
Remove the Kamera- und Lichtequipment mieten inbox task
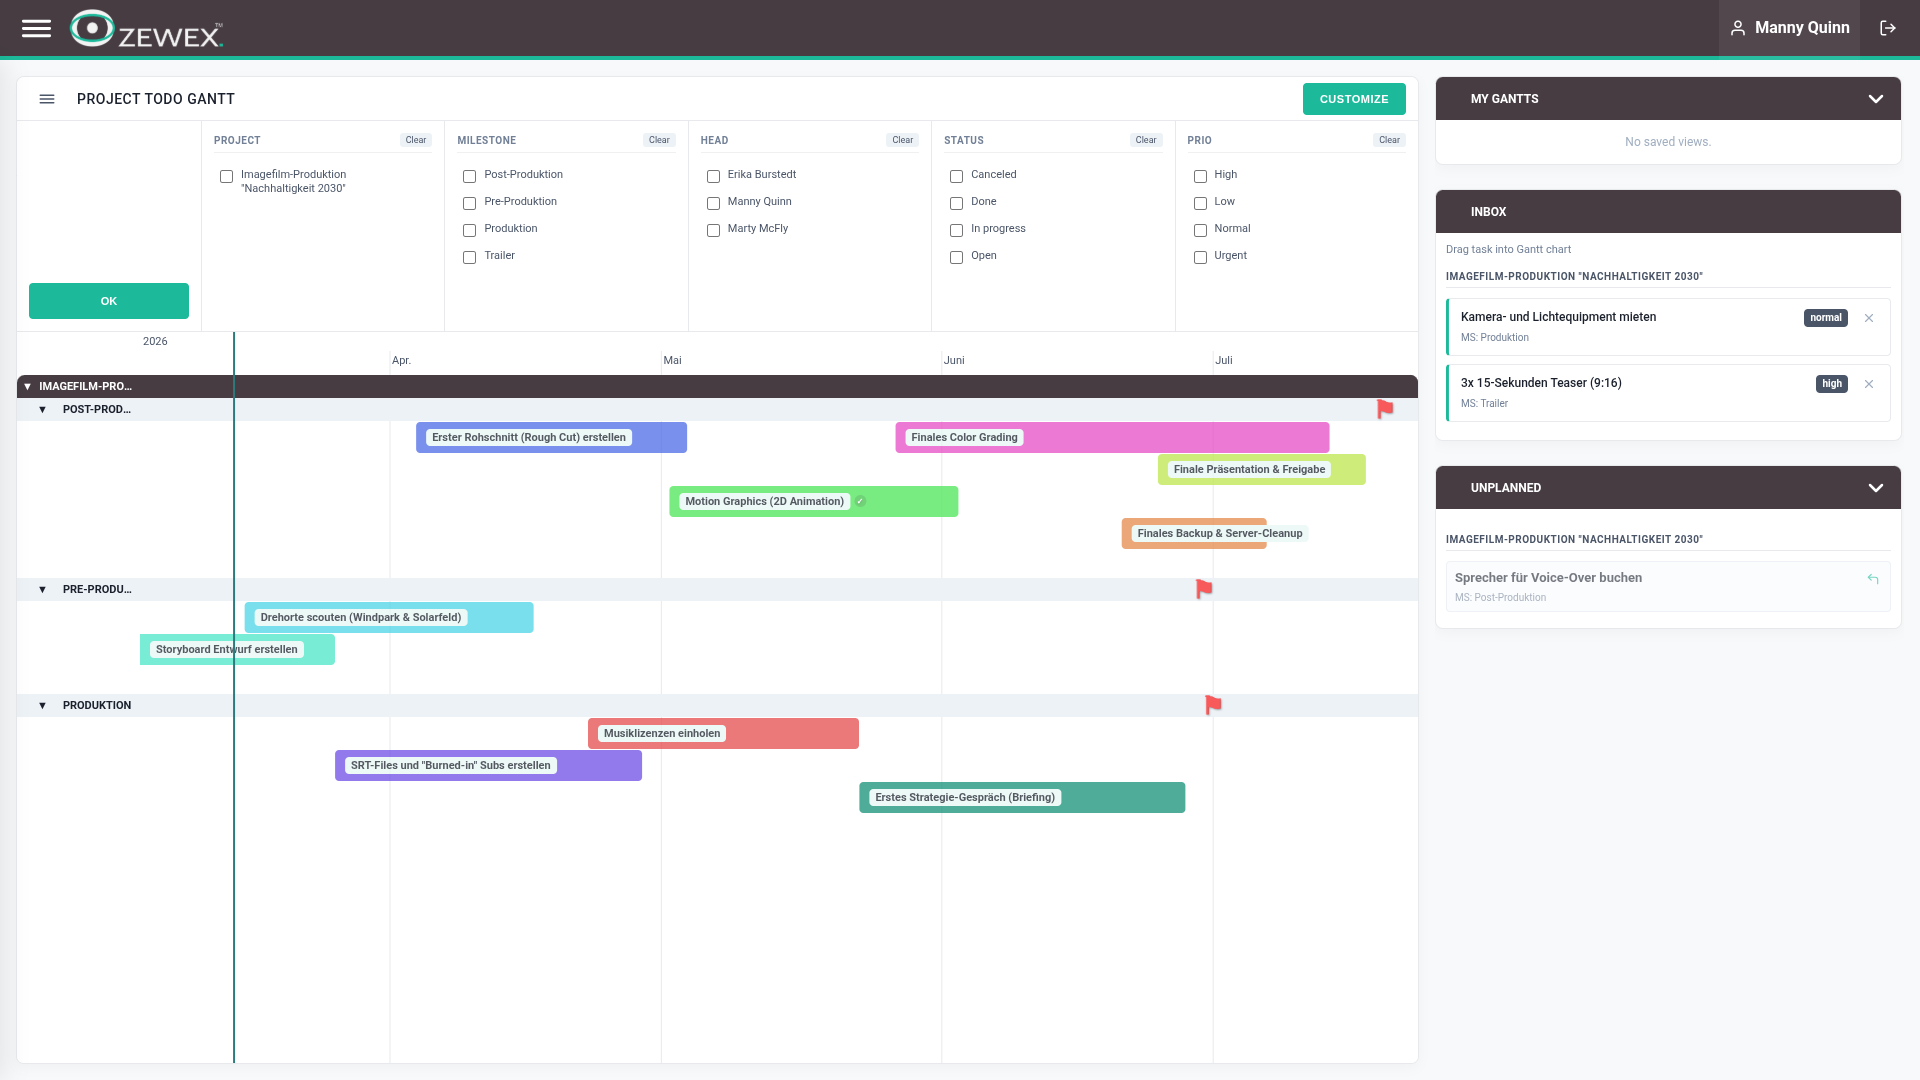coord(1870,317)
